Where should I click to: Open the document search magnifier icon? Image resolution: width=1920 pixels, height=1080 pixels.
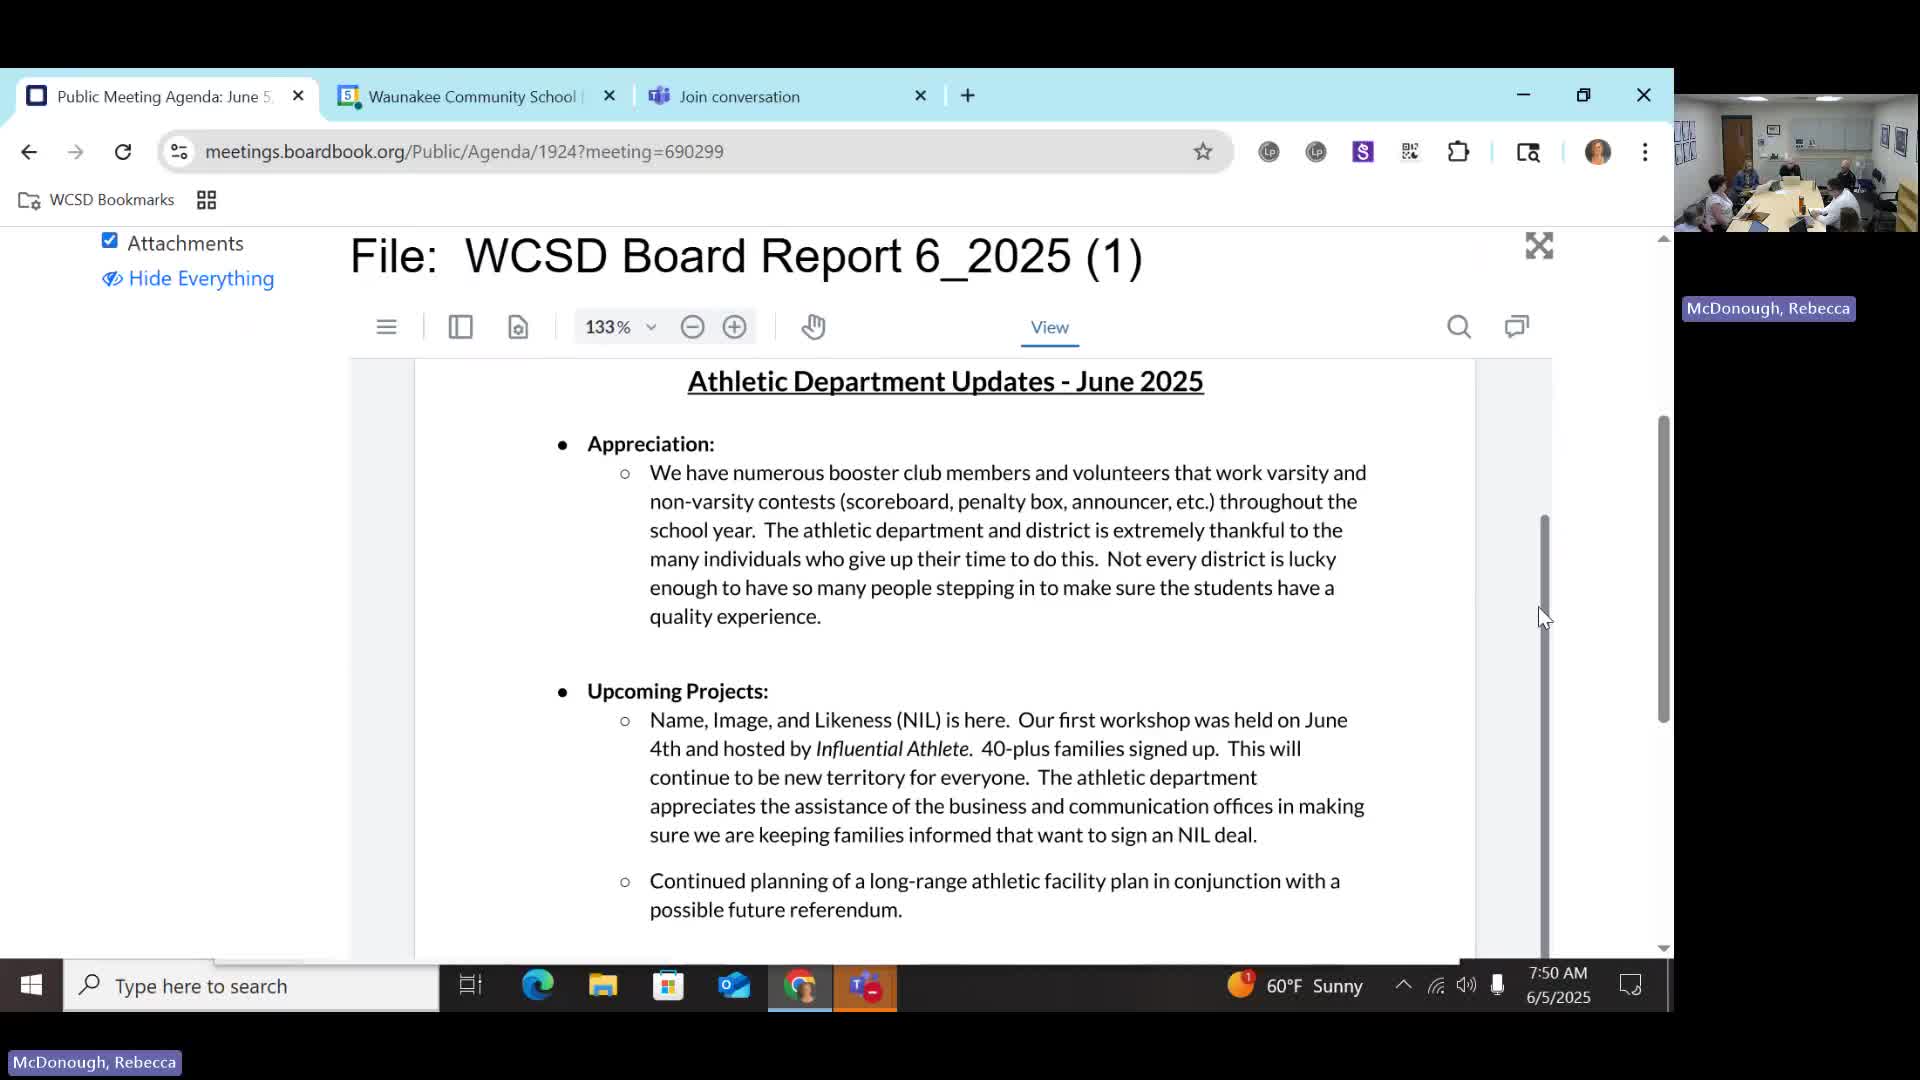[x=1459, y=326]
